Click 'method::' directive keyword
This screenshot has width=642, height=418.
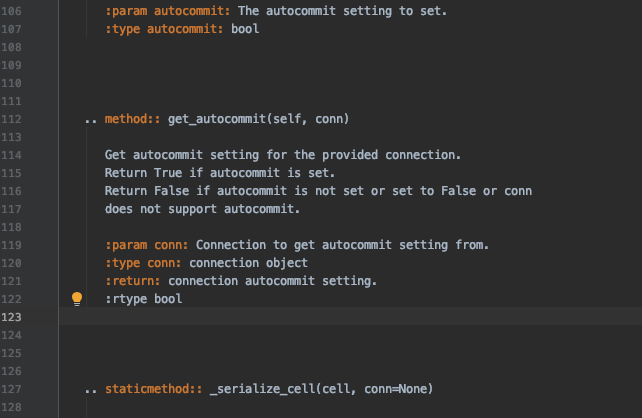(132, 119)
